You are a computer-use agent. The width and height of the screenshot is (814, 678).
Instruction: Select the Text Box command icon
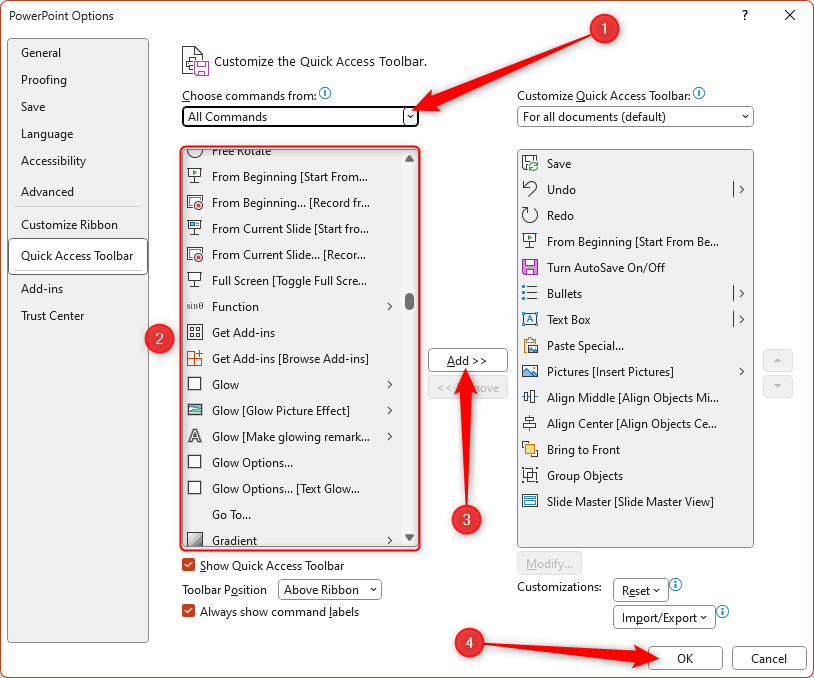tap(530, 319)
